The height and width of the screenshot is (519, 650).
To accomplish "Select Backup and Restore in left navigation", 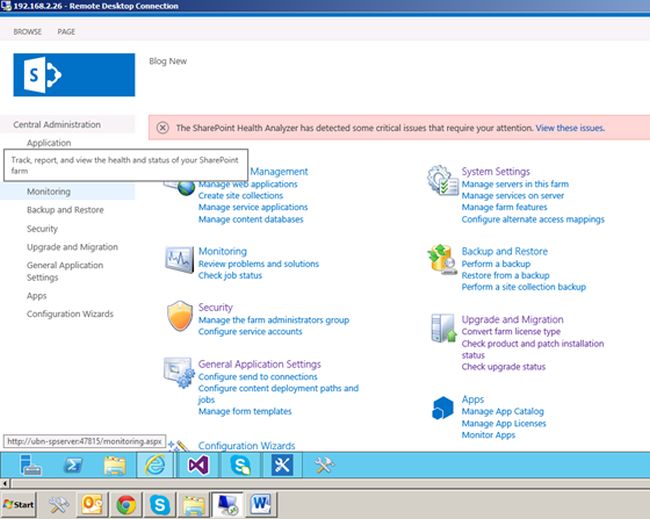I will (65, 210).
